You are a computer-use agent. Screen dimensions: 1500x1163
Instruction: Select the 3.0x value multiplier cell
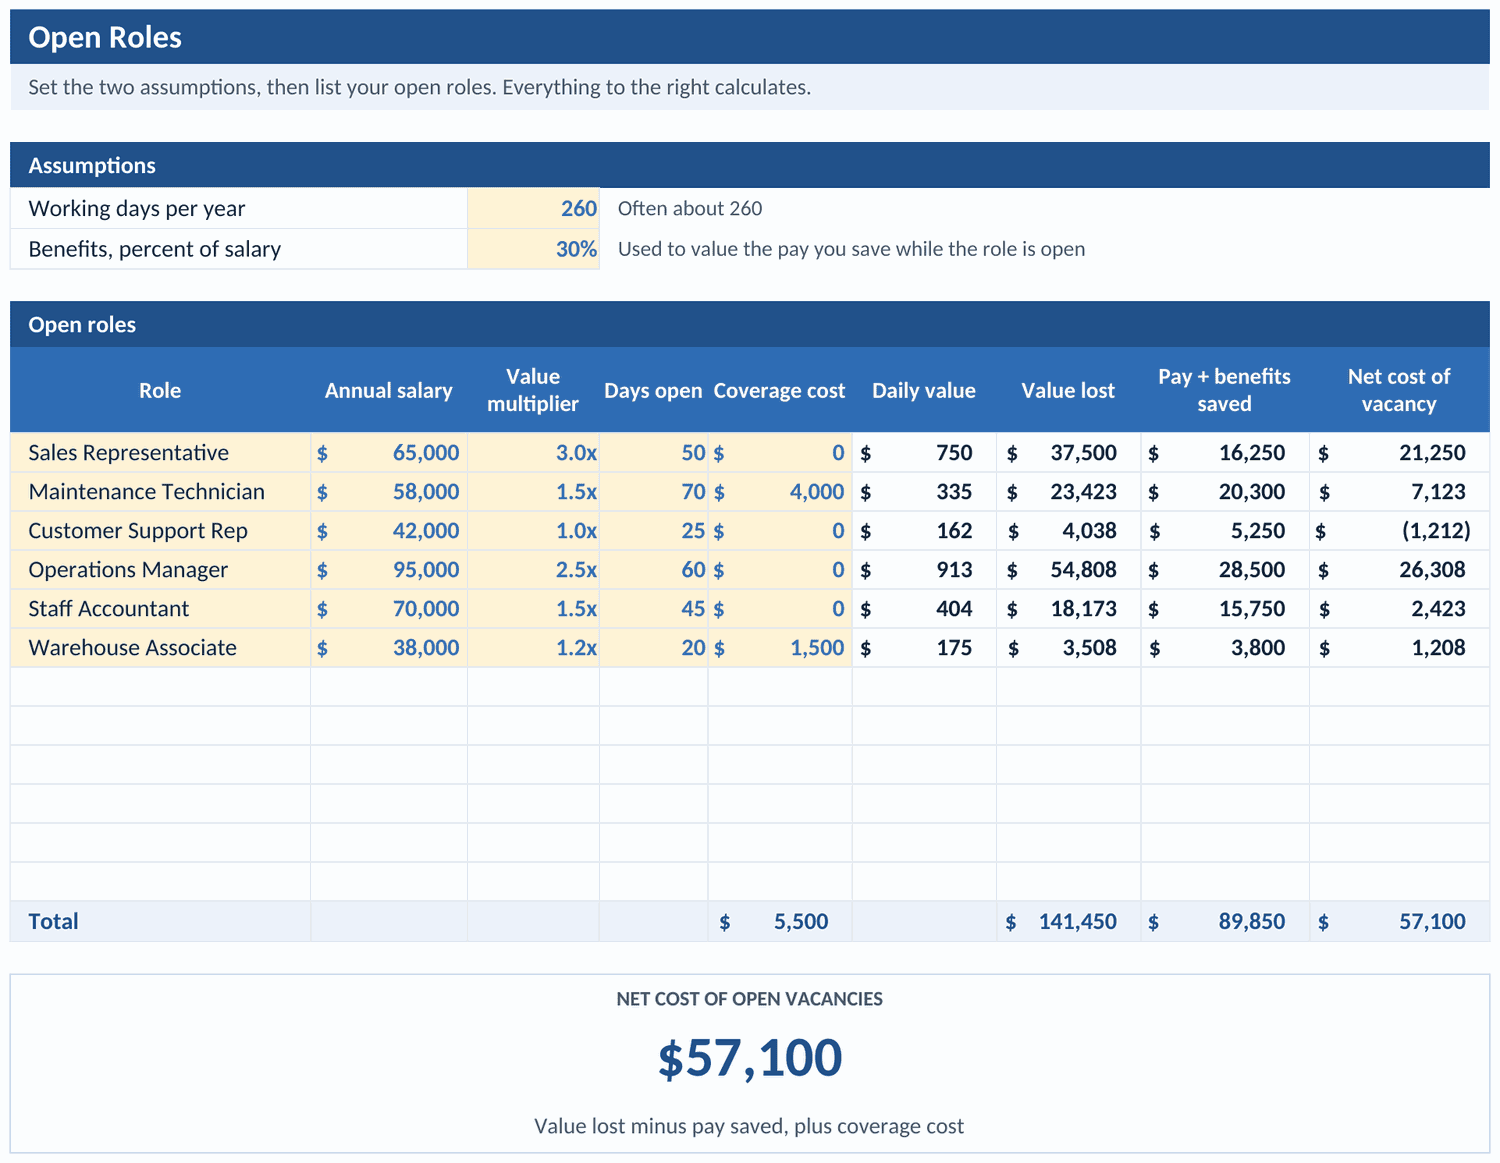(x=533, y=452)
